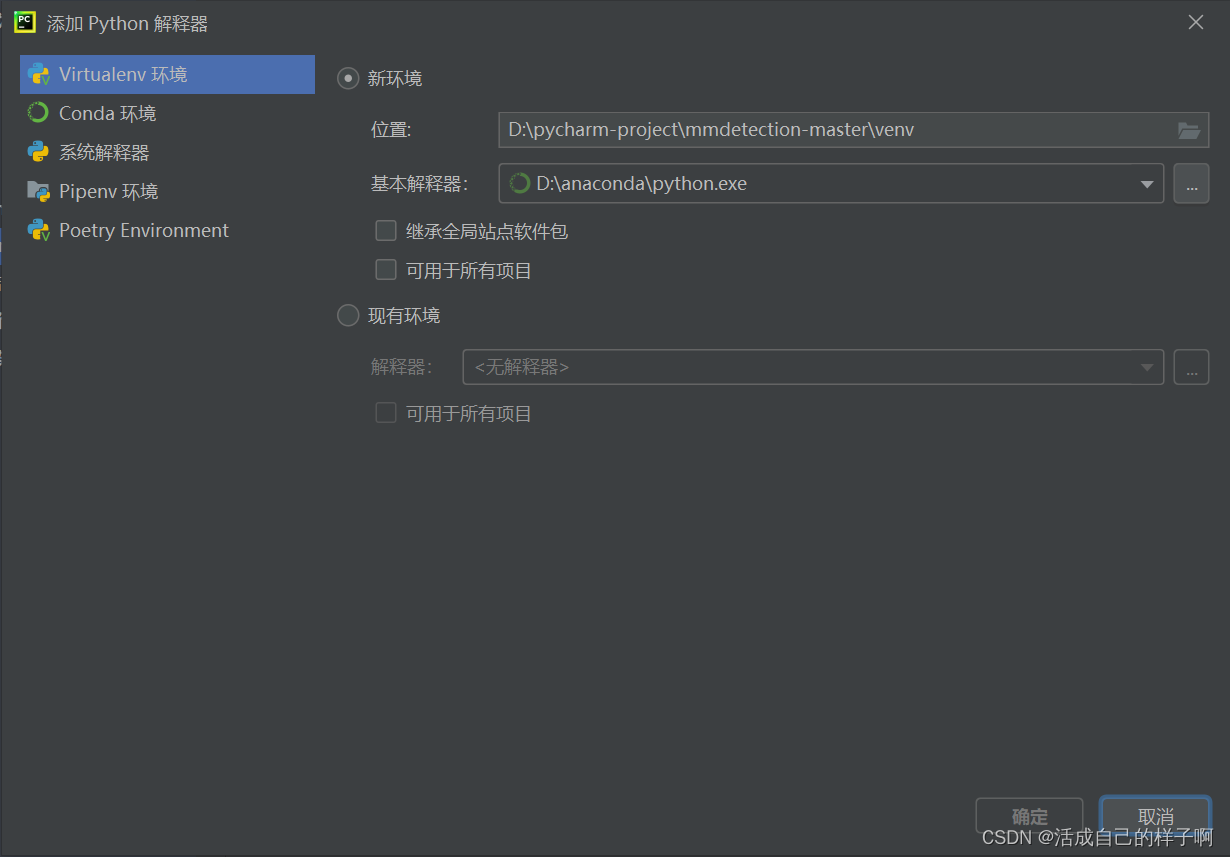
Task: Open the 解释器 <无解释器> dropdown
Action: click(813, 367)
